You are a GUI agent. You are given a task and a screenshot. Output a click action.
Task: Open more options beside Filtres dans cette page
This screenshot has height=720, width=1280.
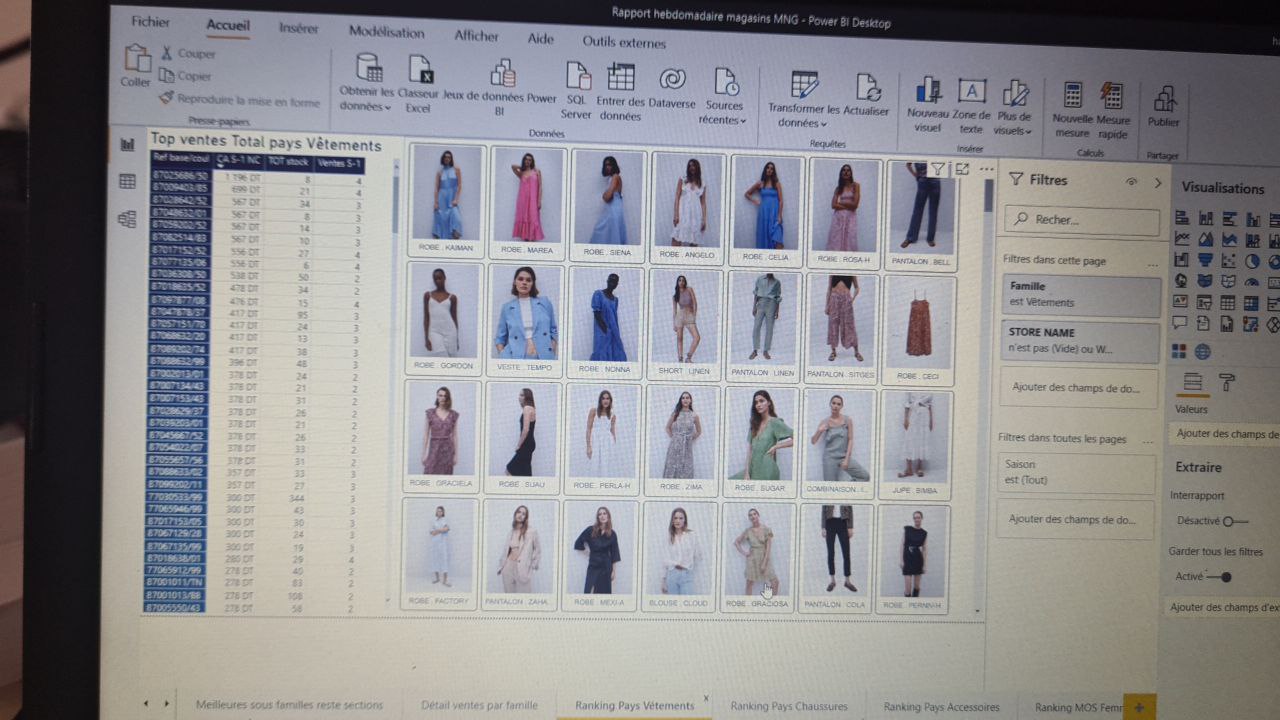click(1152, 263)
